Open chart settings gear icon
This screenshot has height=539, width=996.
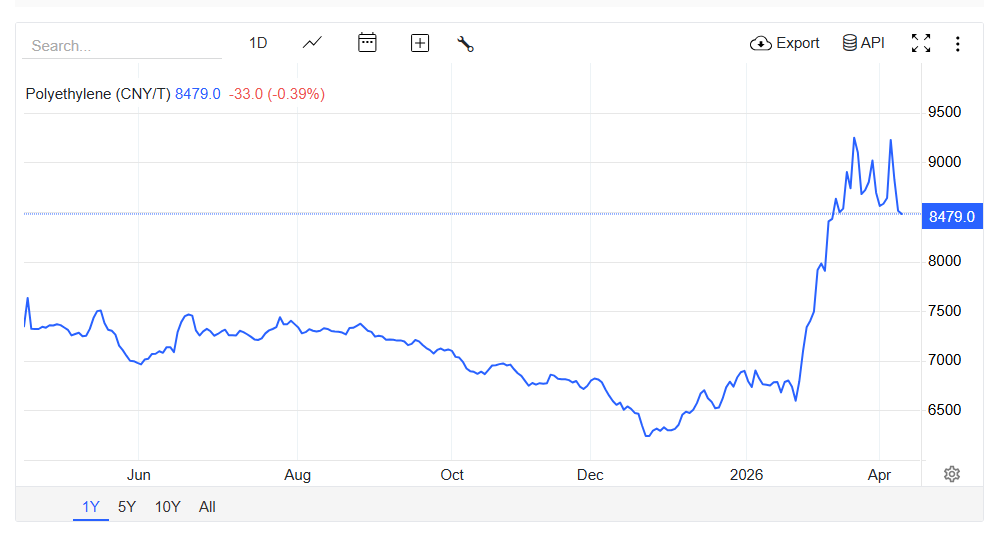tap(952, 474)
